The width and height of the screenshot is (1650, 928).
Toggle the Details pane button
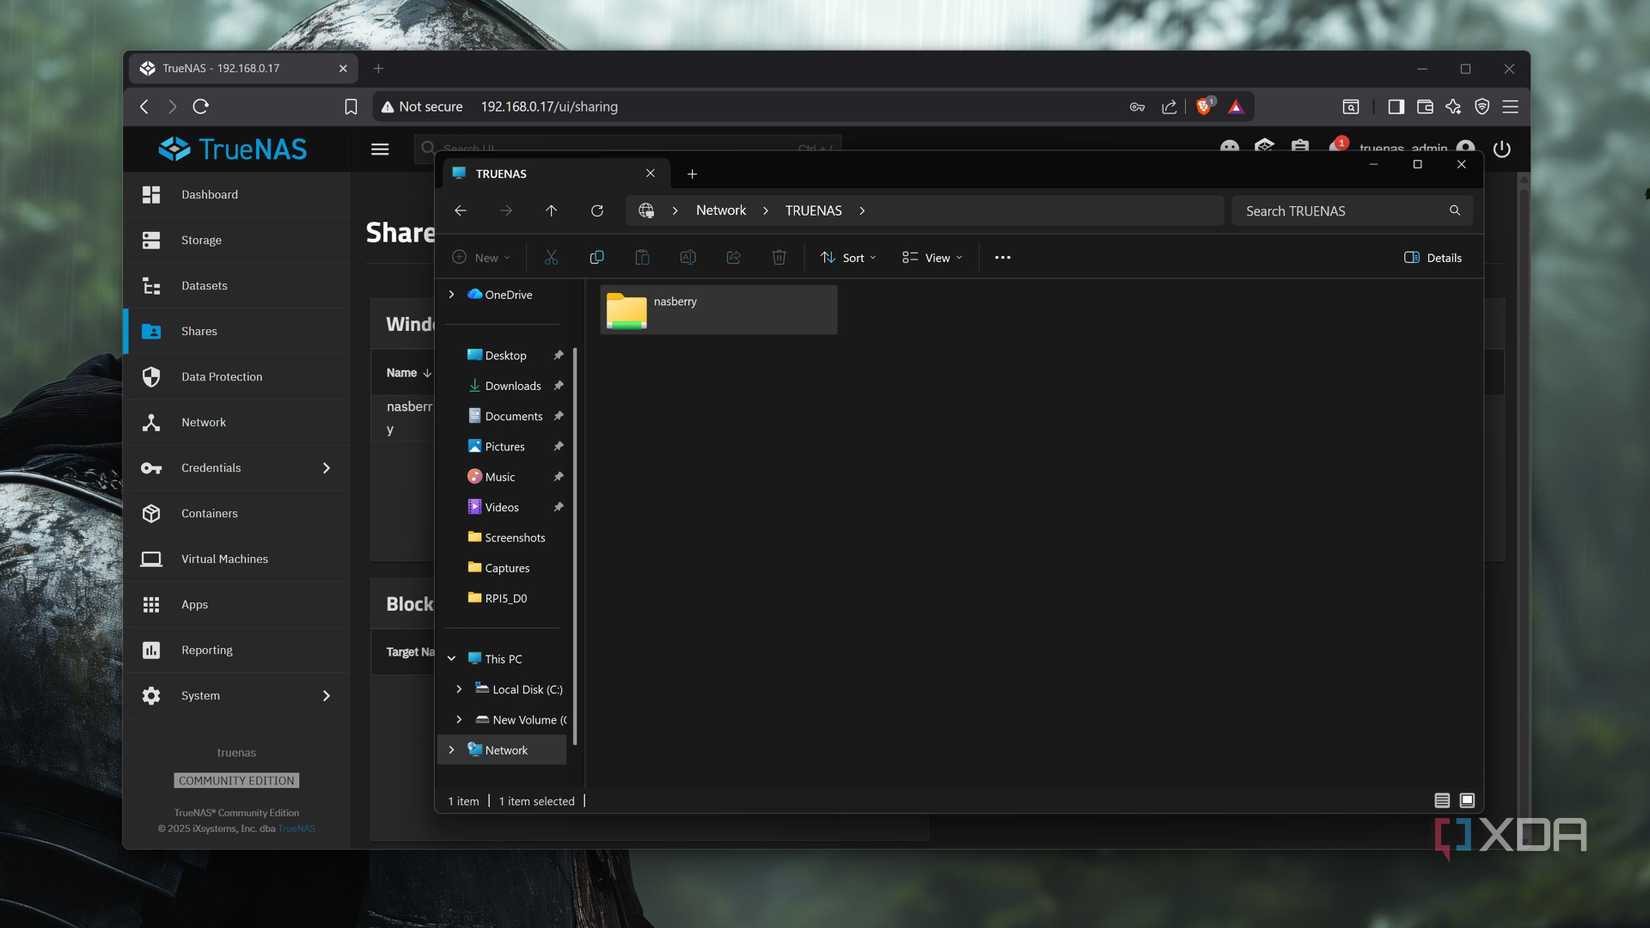click(1433, 258)
